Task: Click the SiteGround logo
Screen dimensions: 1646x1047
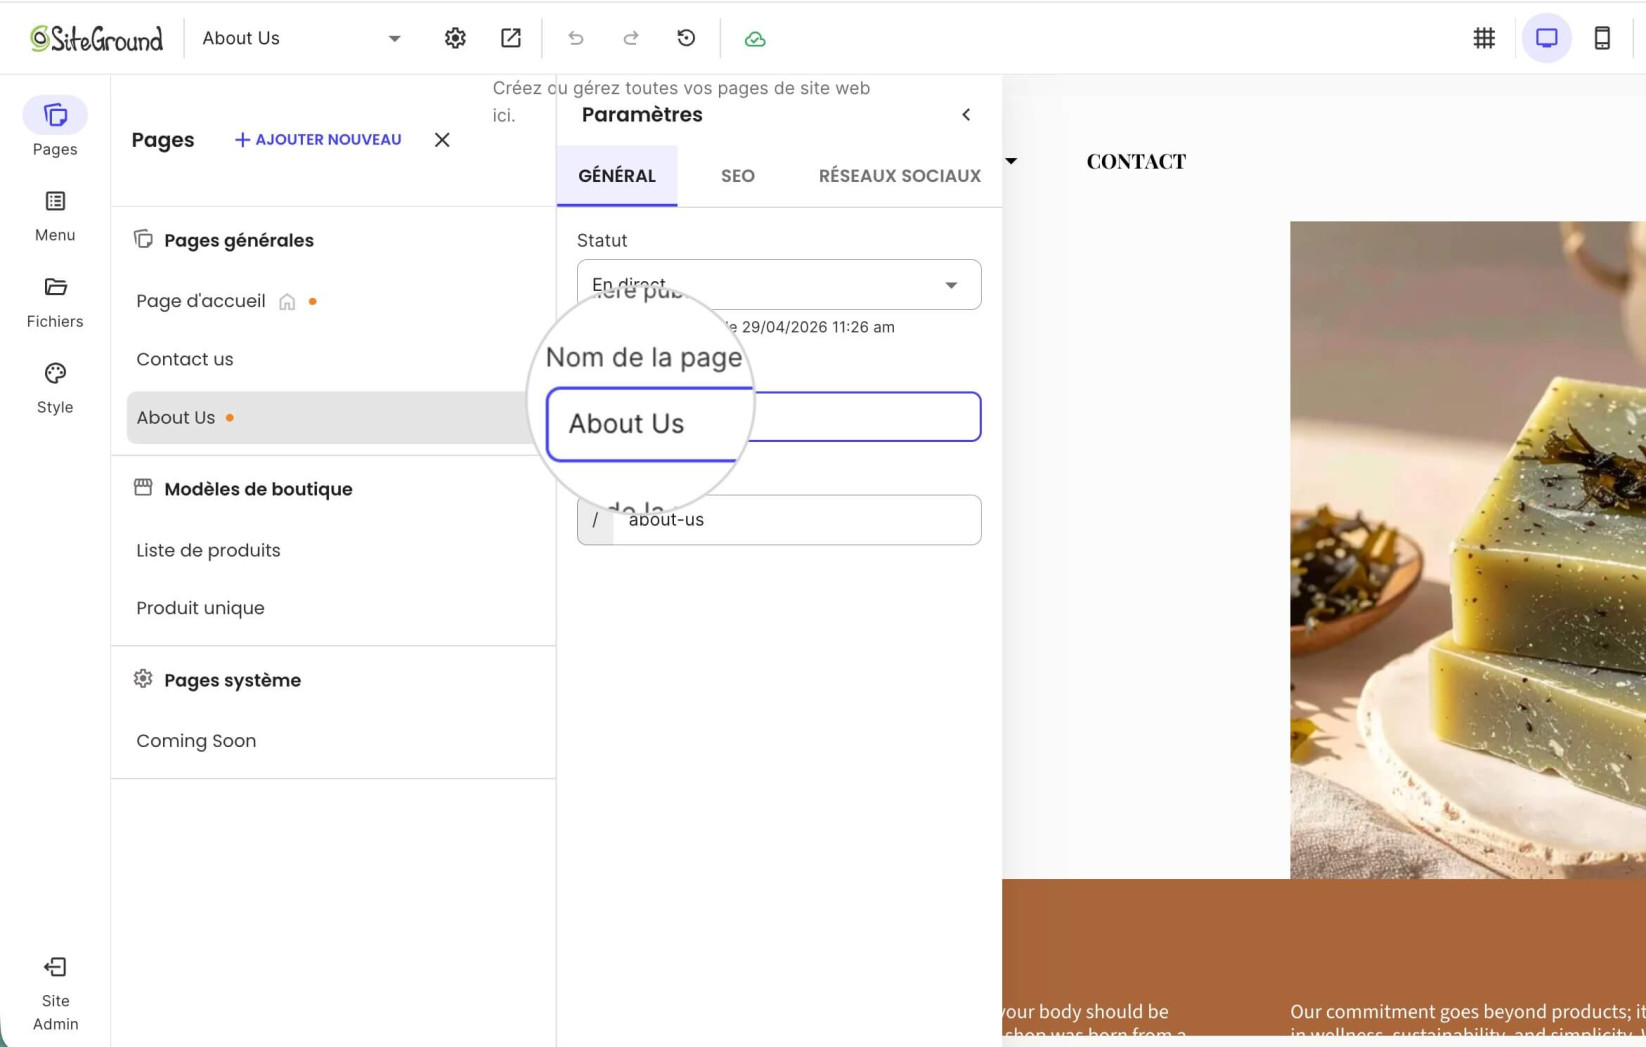Action: tap(96, 39)
